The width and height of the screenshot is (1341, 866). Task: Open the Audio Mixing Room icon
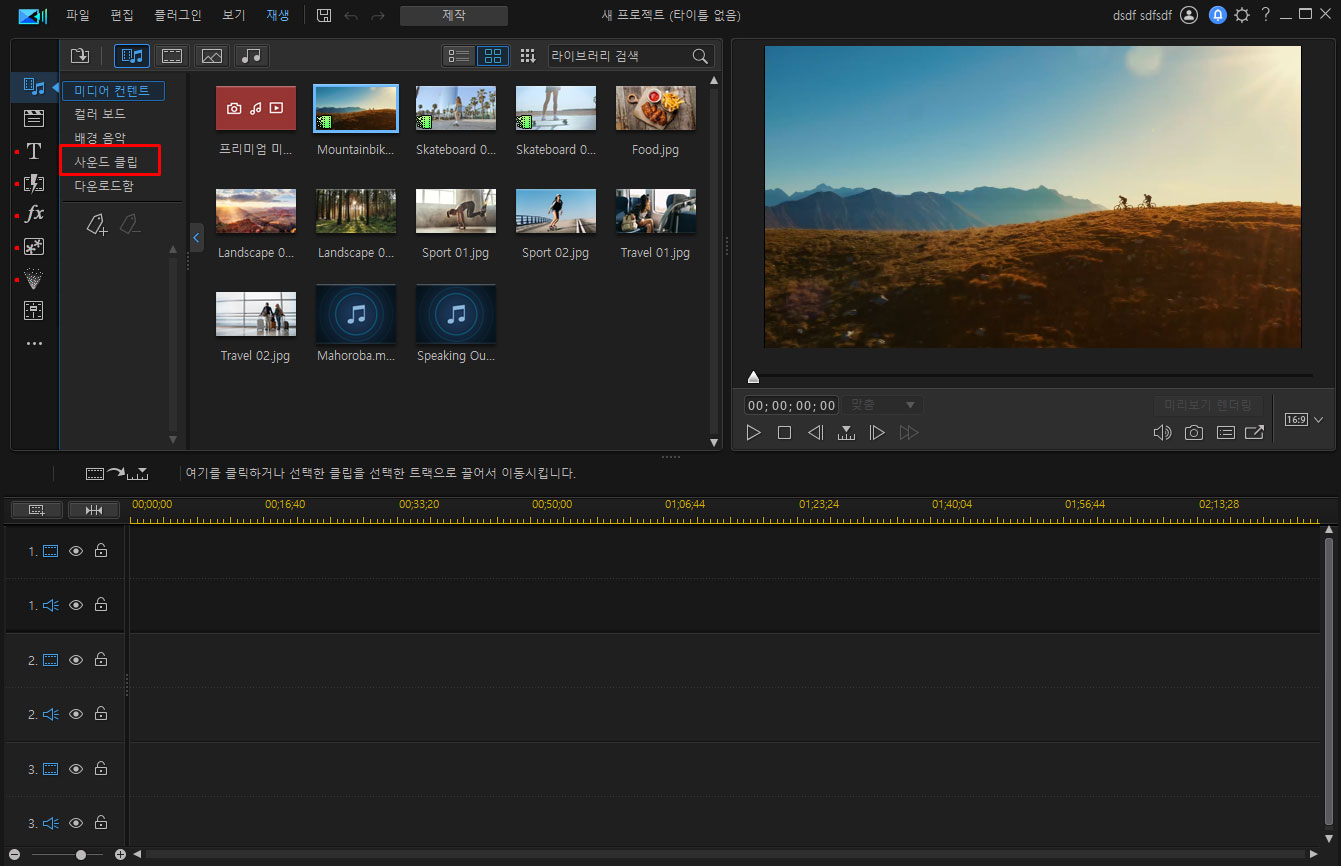pyautogui.click(x=34, y=311)
